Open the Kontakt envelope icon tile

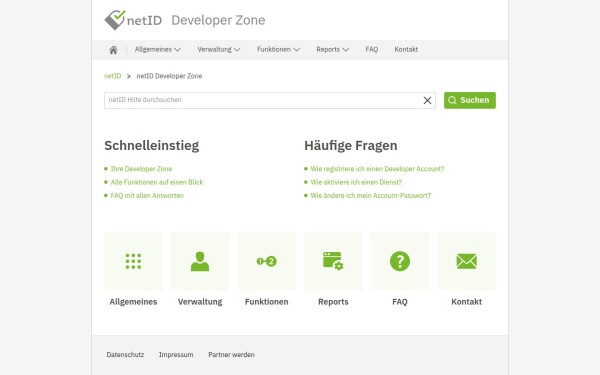tap(466, 261)
